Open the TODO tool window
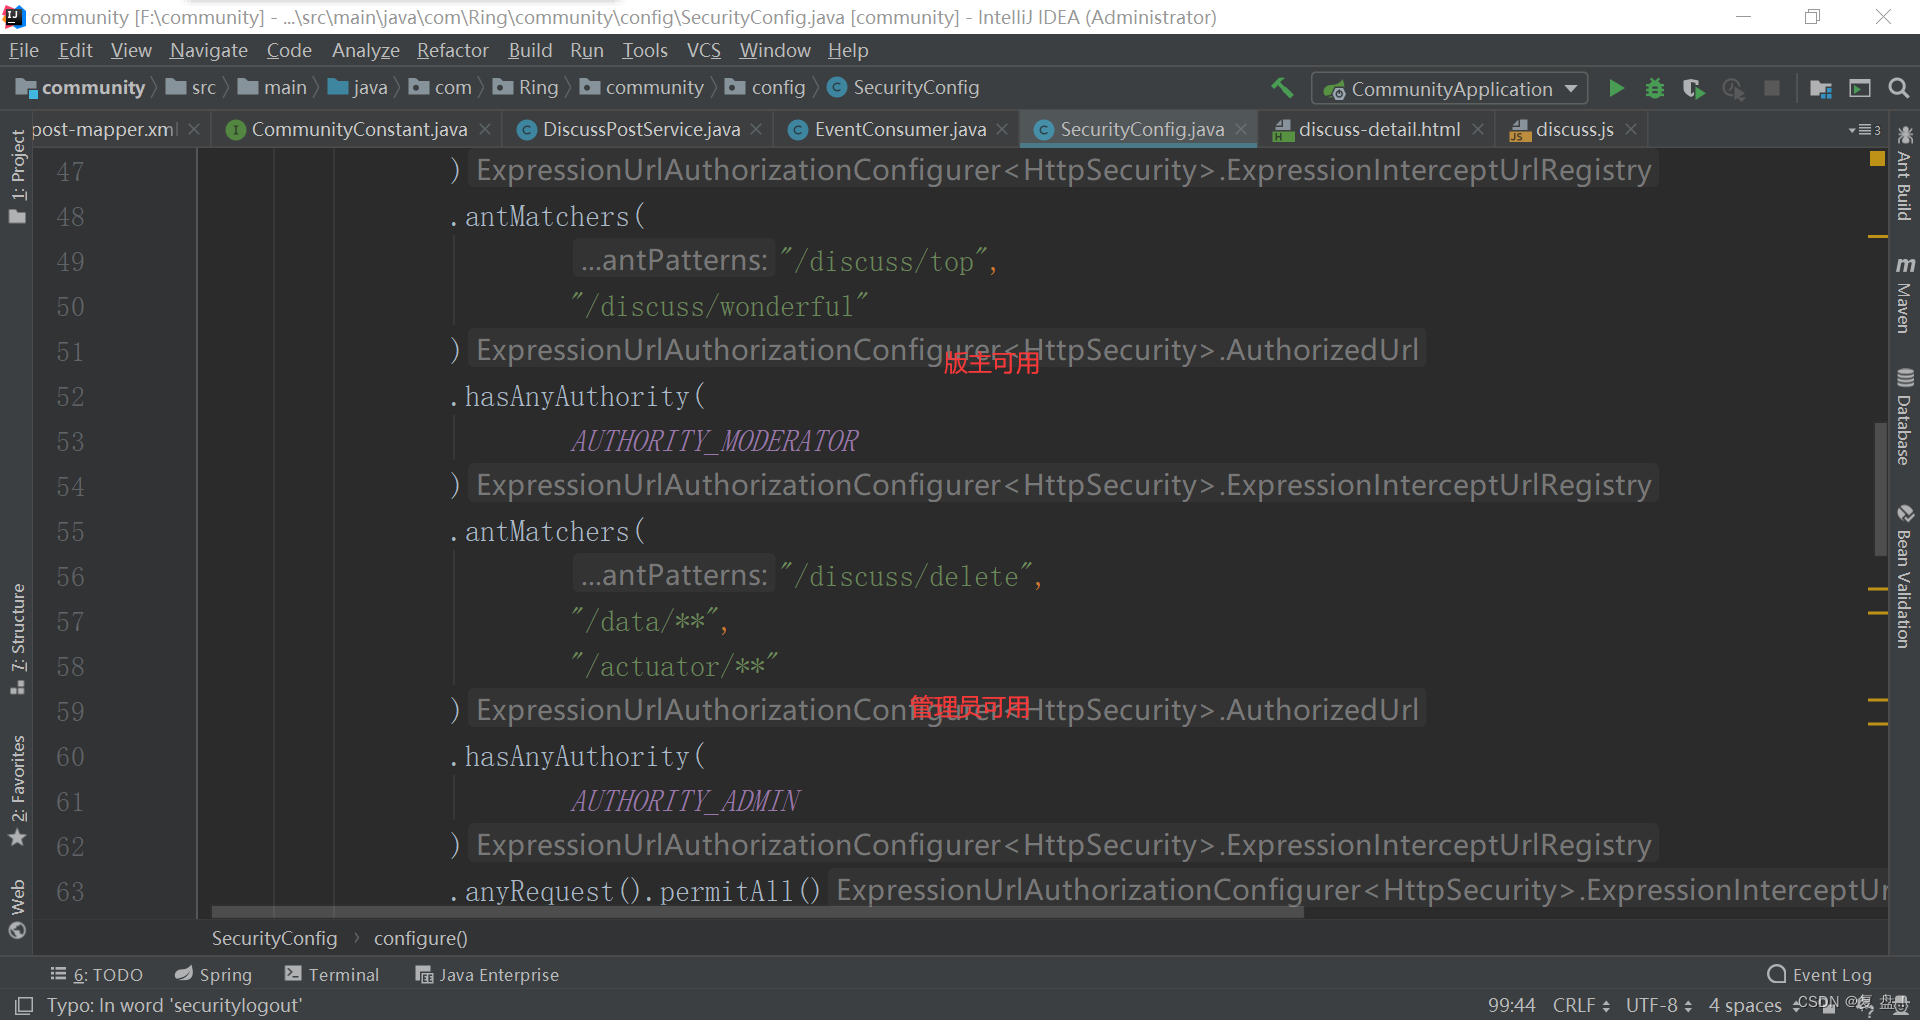The image size is (1920, 1020). 97,975
